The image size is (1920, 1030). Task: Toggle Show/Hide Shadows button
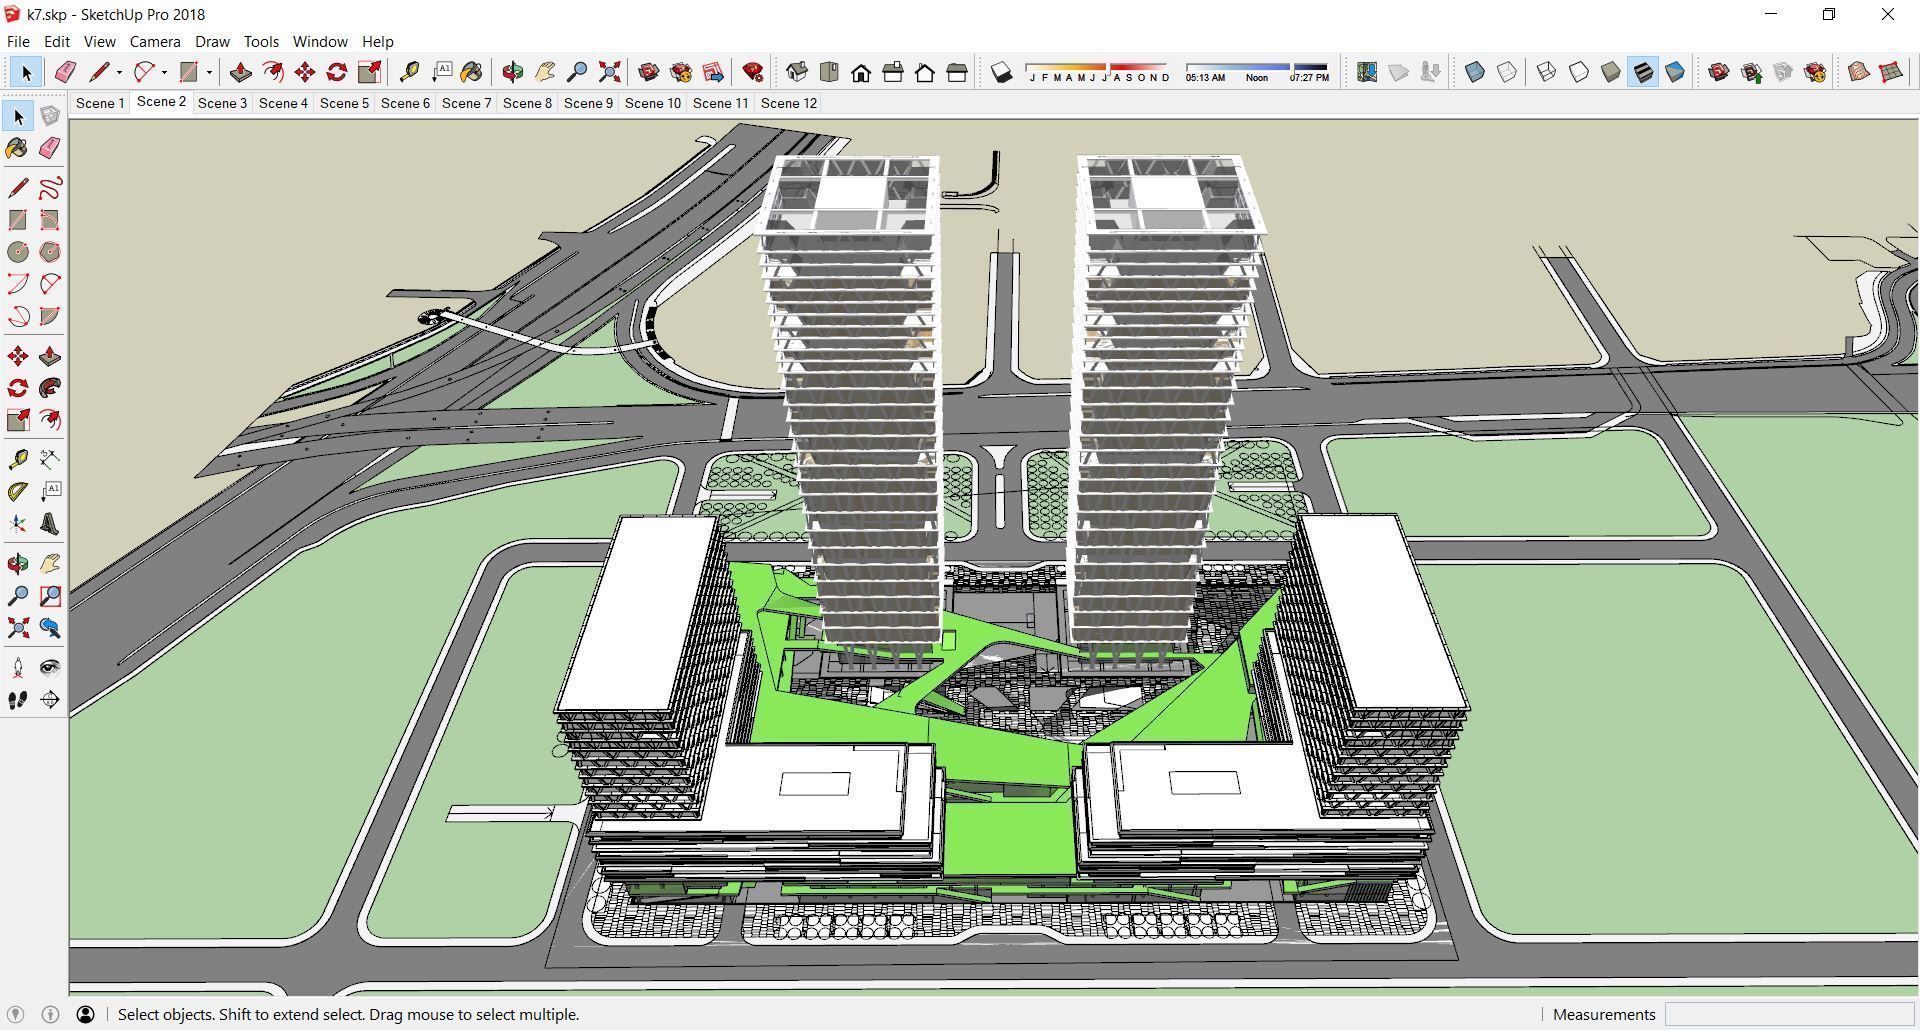(x=1001, y=72)
